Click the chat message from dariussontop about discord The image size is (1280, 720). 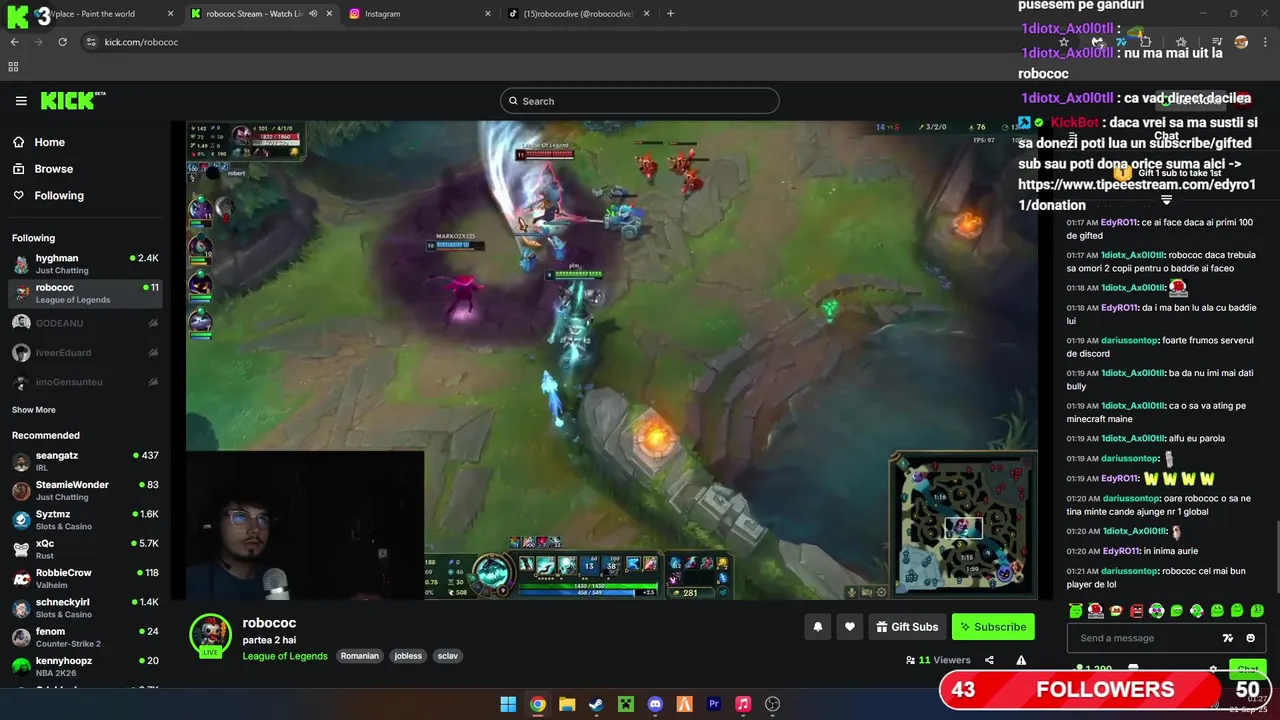click(1160, 347)
